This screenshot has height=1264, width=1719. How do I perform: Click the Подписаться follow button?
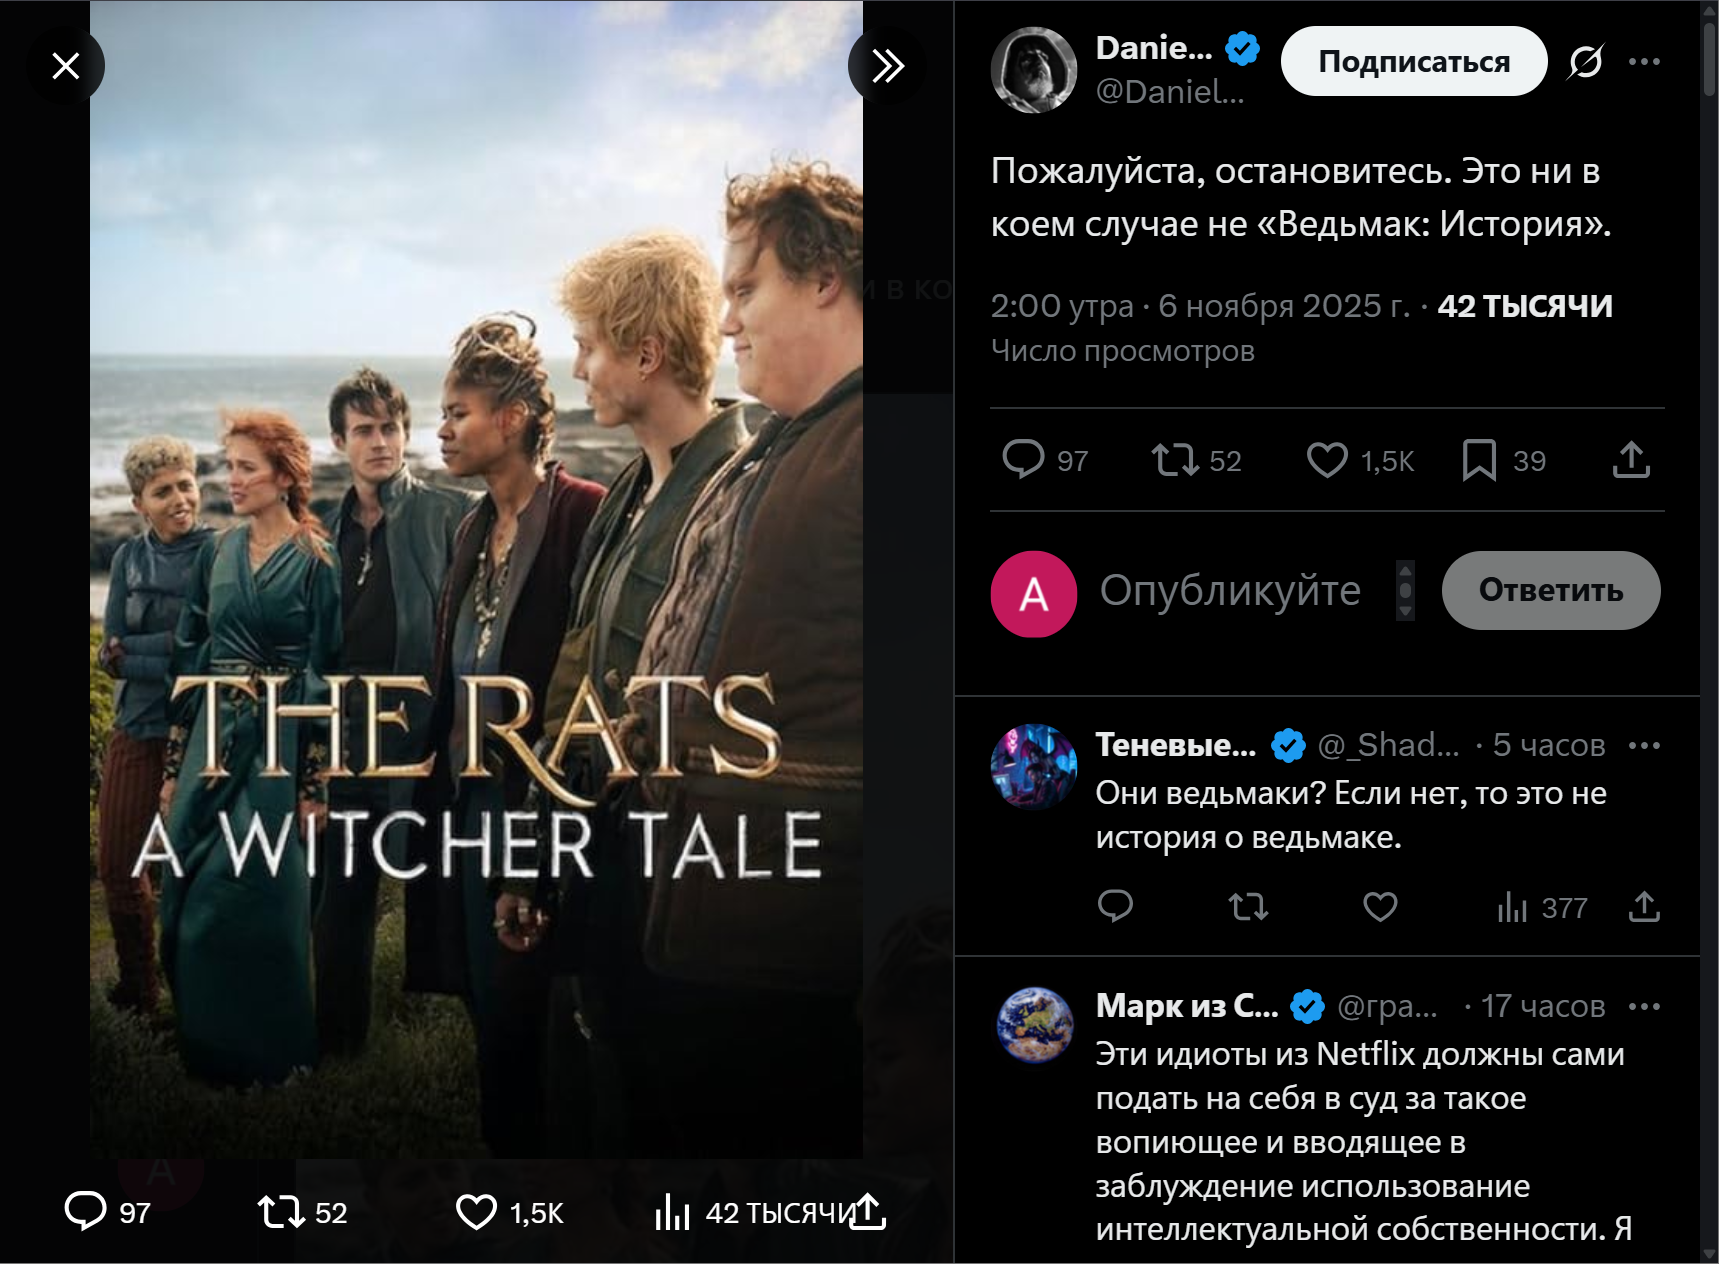(1413, 62)
